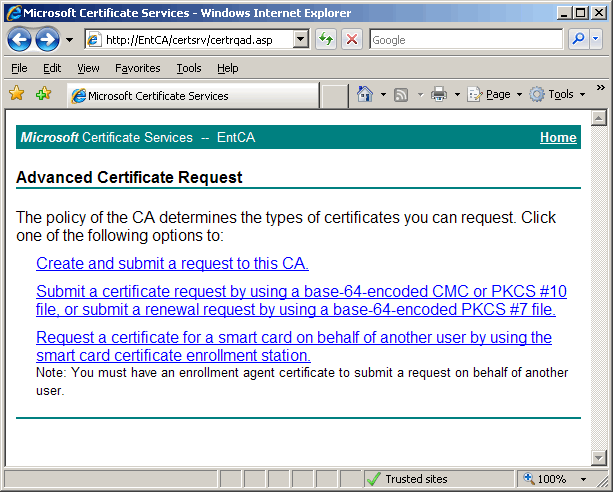Run search with the magnifier icon
This screenshot has height=492, width=613.
[578, 39]
